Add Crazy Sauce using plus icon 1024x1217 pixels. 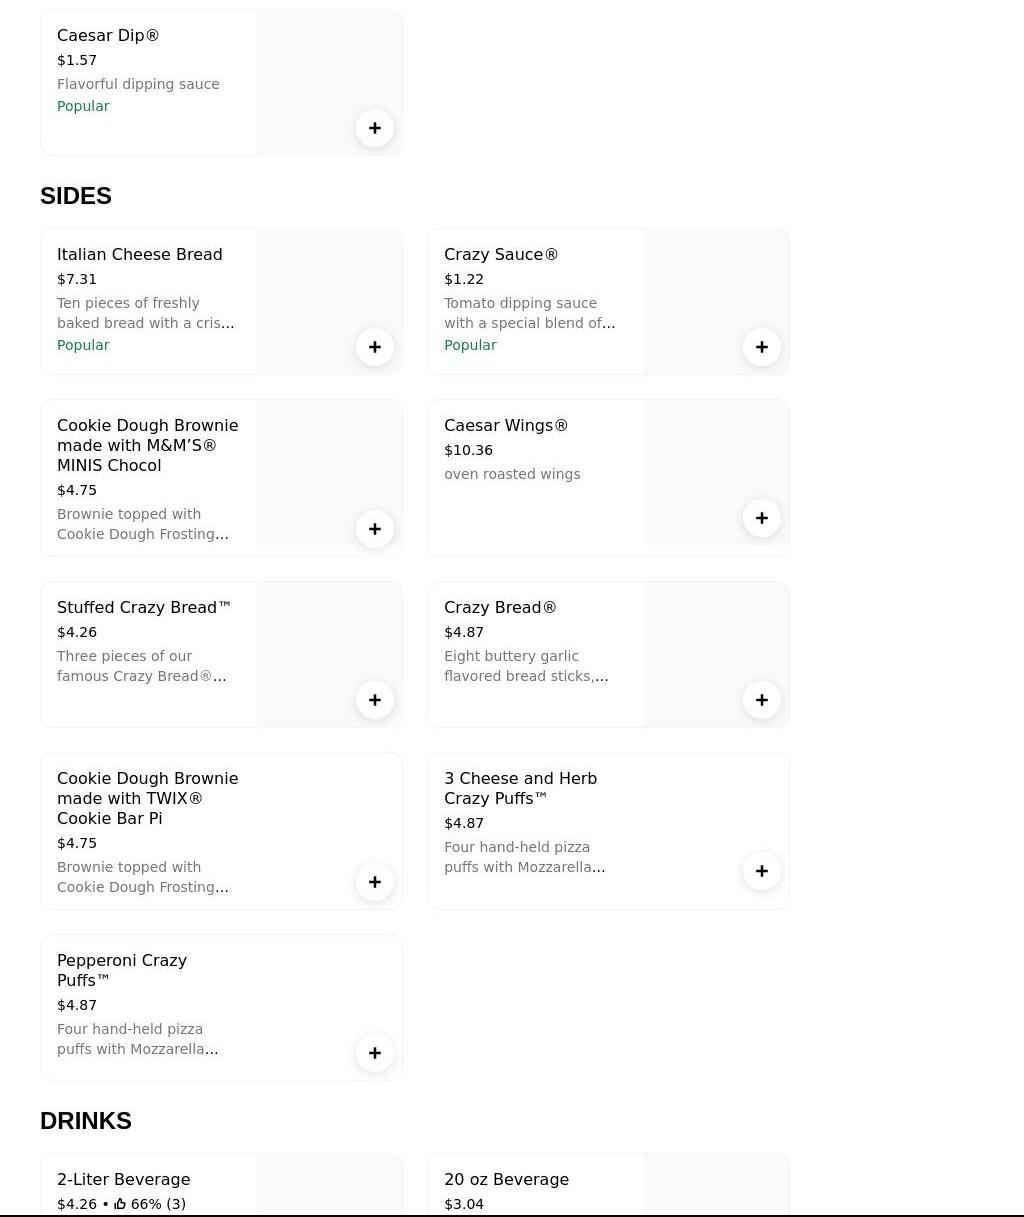point(762,347)
